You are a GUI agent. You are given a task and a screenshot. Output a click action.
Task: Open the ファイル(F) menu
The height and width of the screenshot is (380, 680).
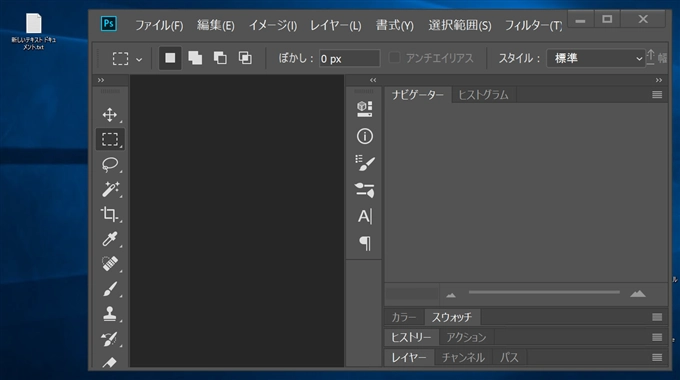(159, 26)
